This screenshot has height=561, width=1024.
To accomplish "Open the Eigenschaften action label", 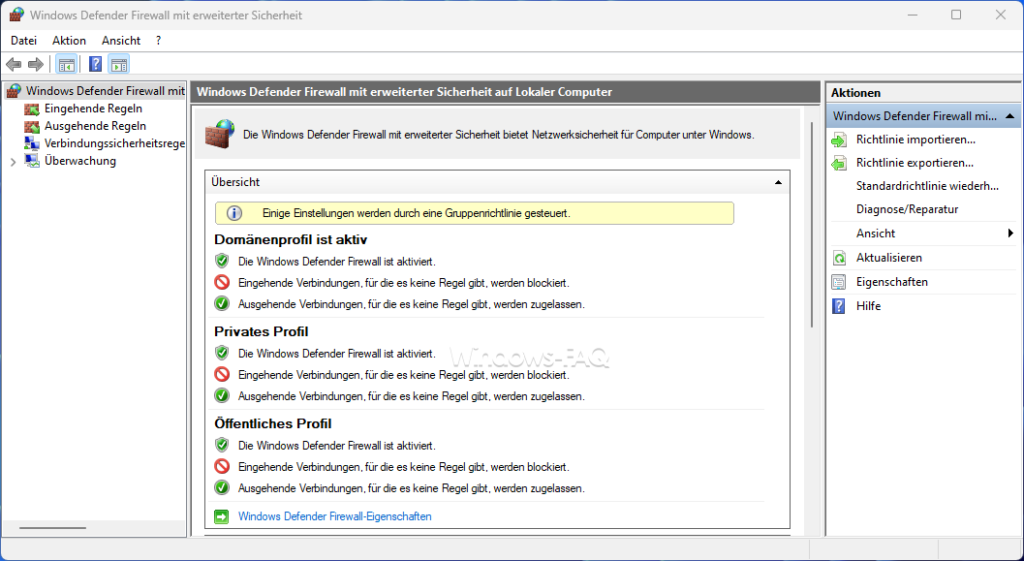I will [x=891, y=282].
